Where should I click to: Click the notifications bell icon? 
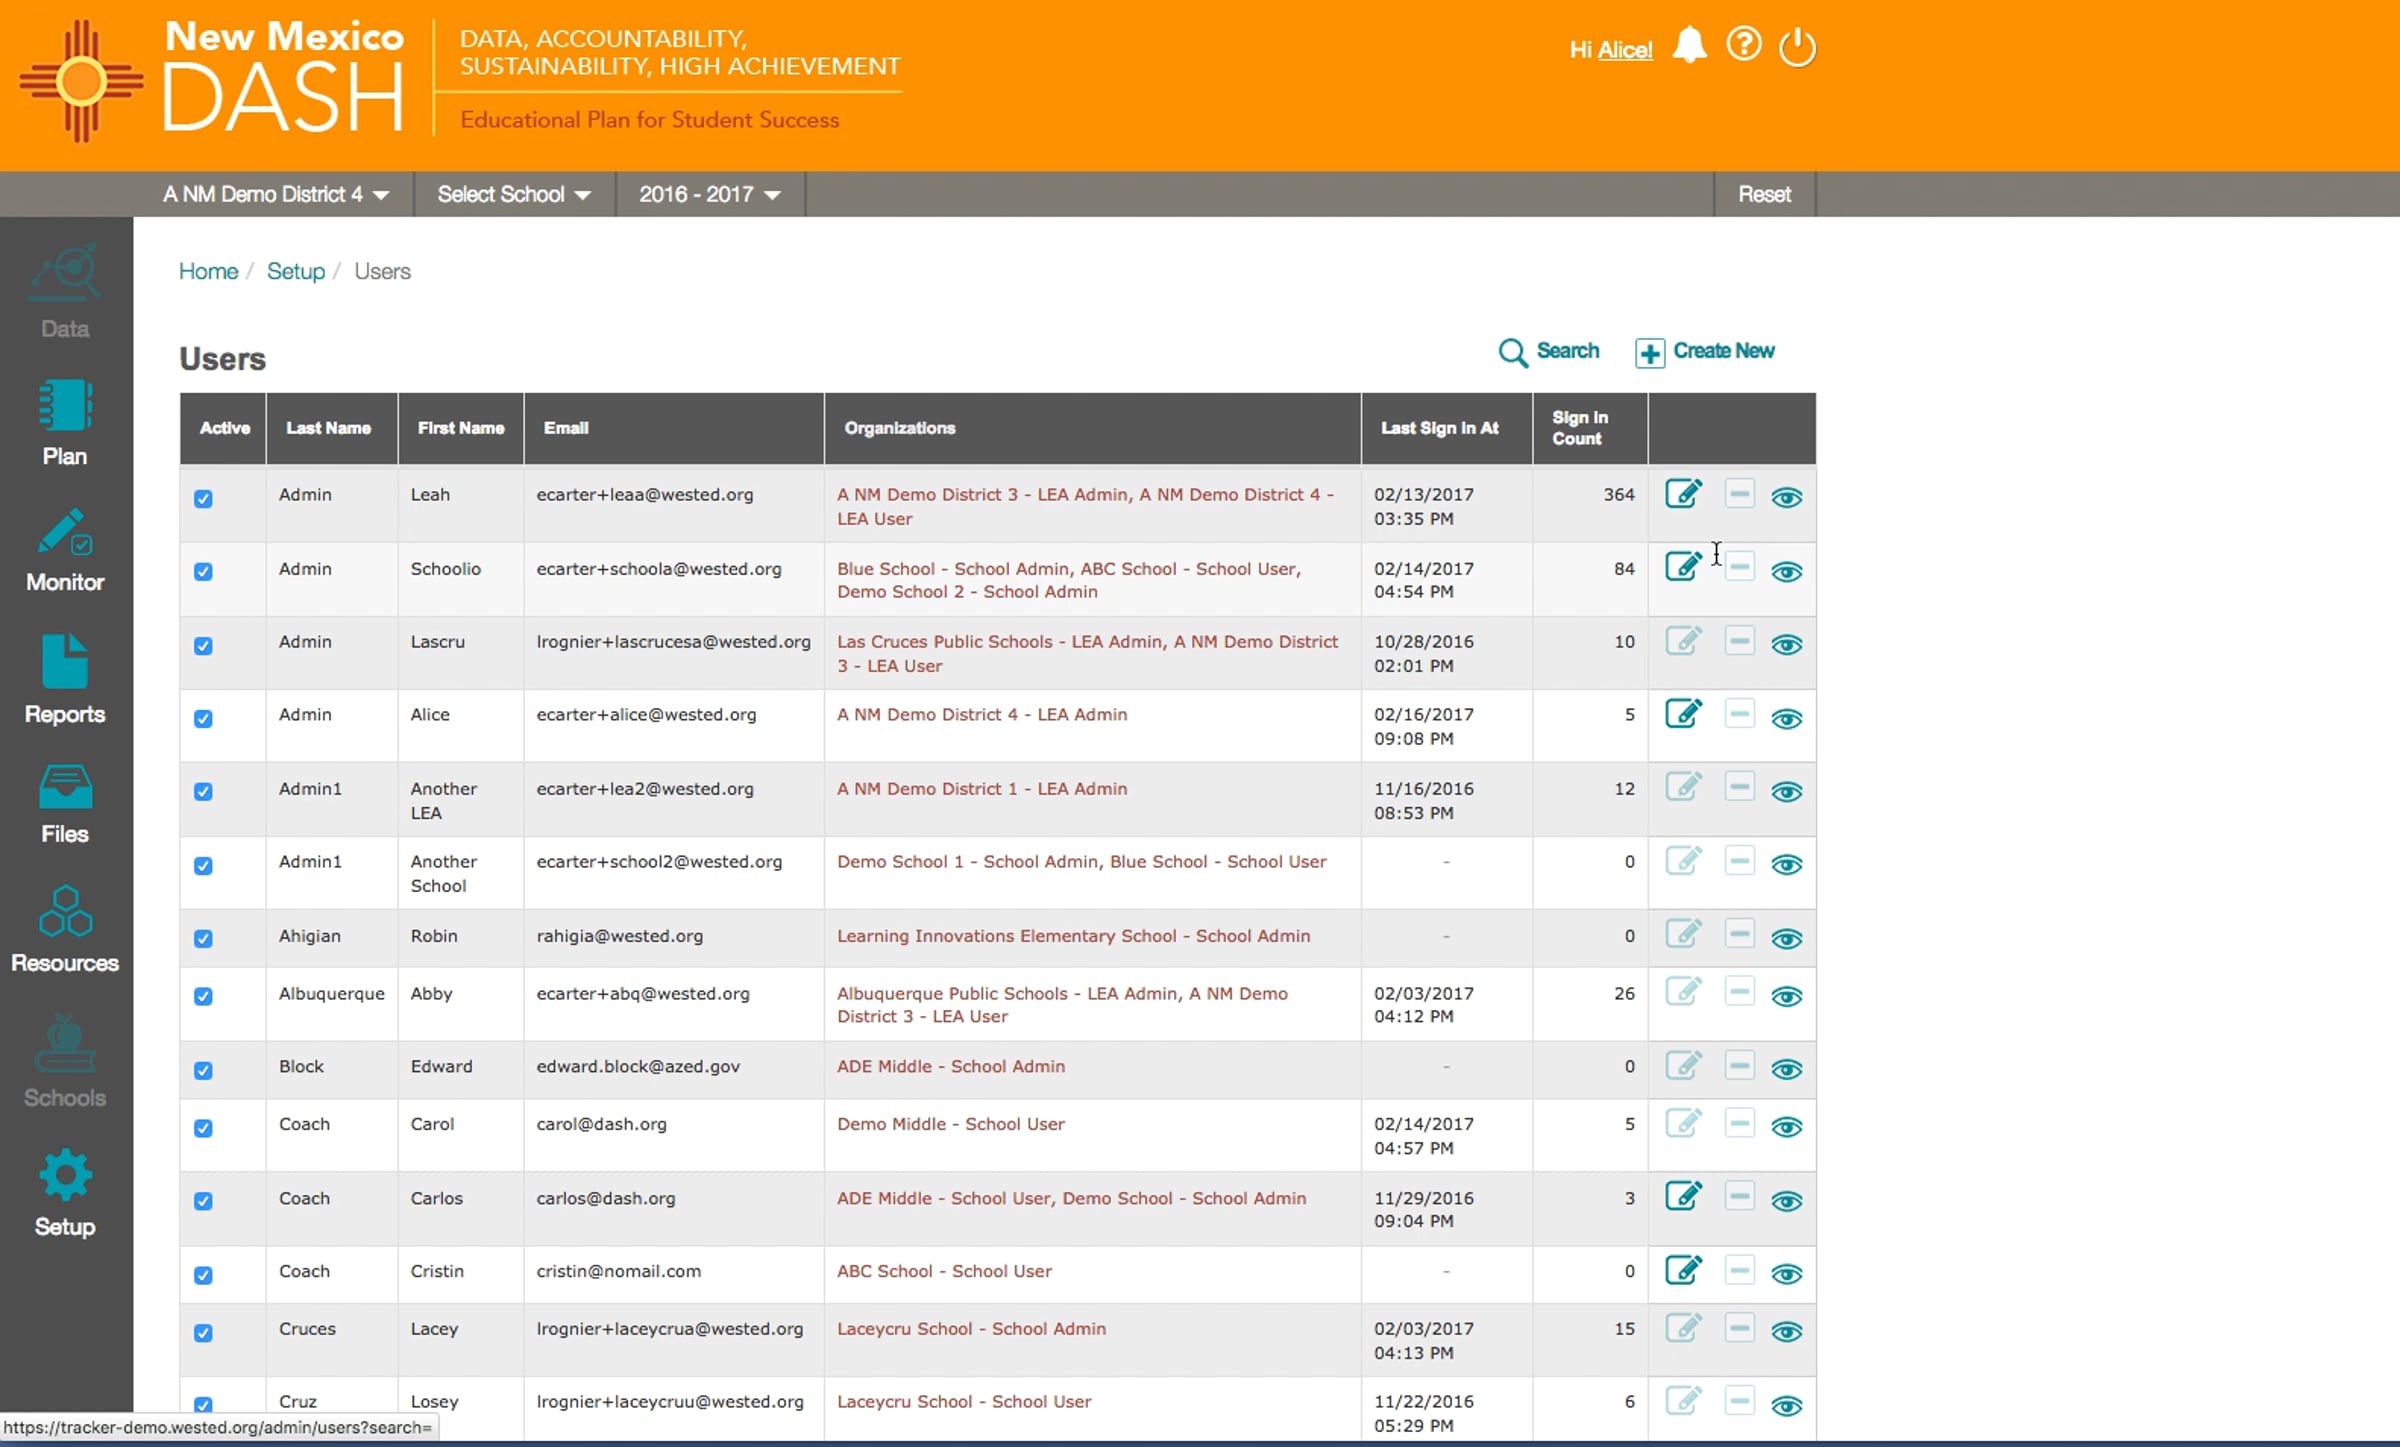(1689, 46)
